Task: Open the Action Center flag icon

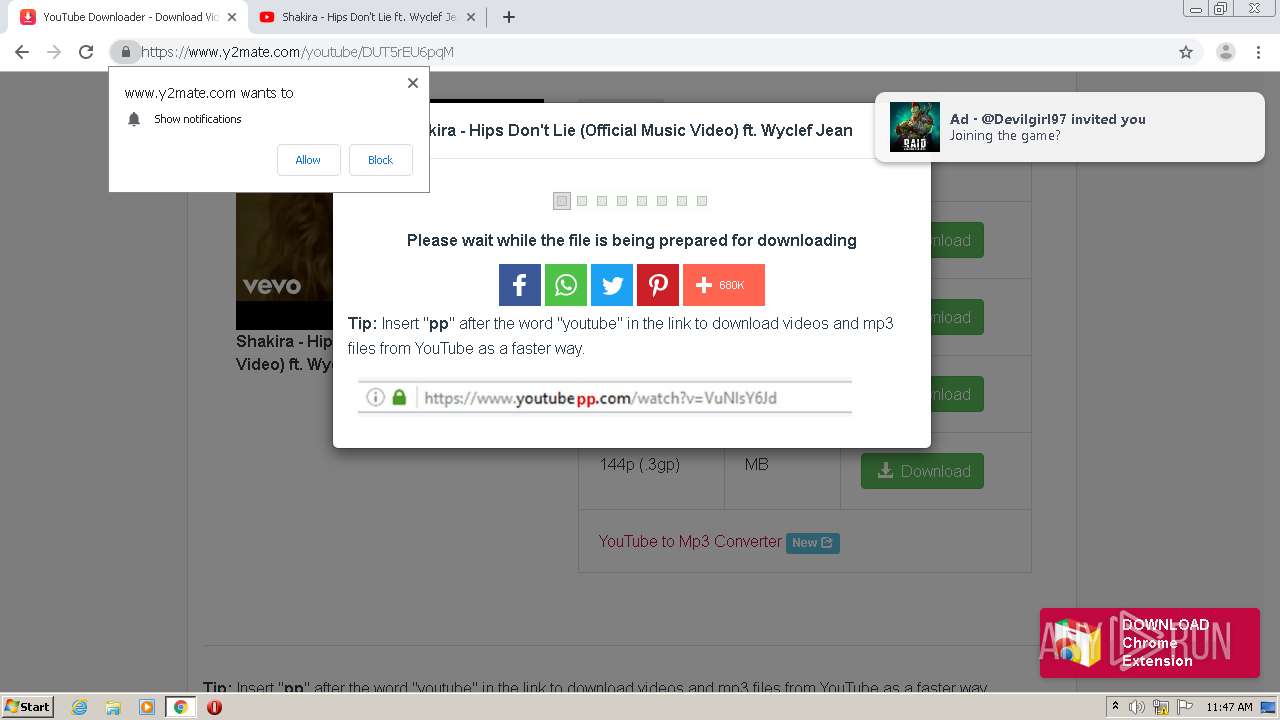Action: pyautogui.click(x=1184, y=707)
